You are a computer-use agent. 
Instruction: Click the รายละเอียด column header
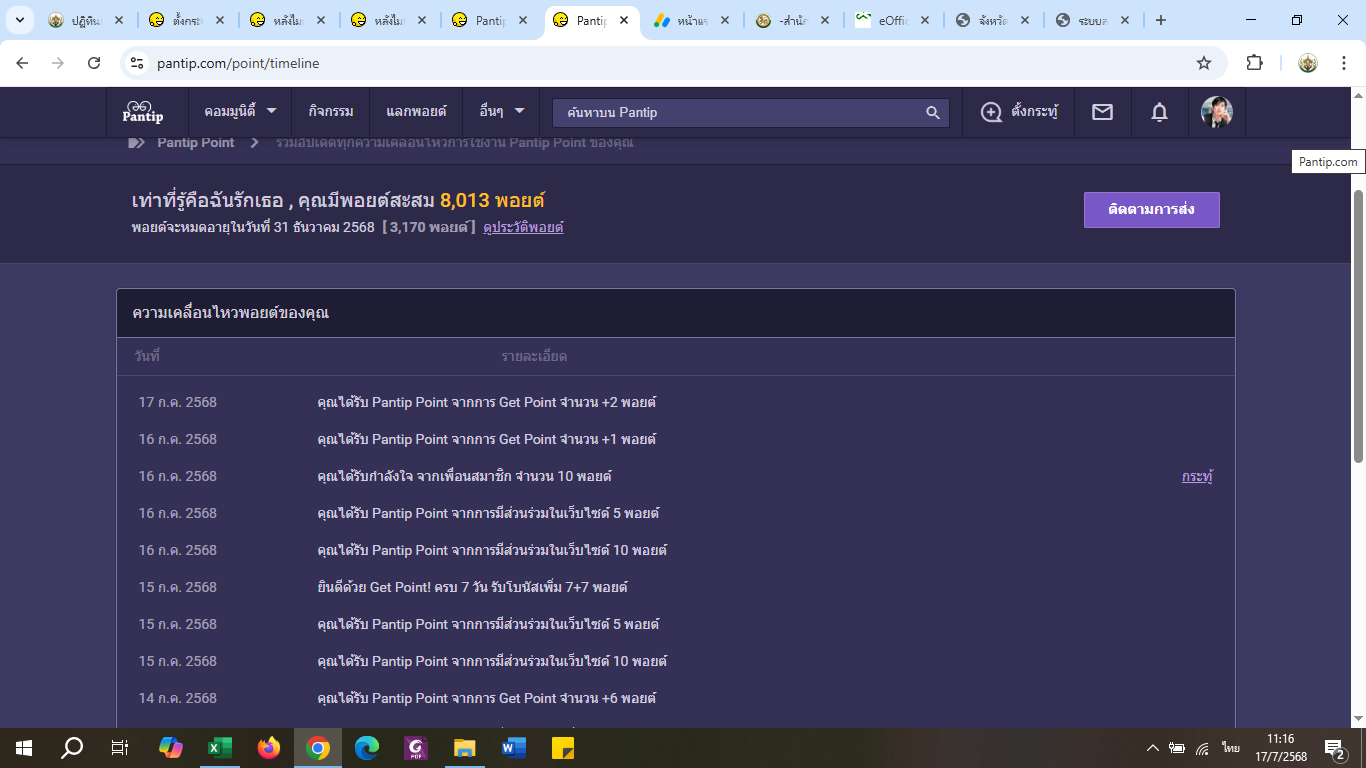(x=534, y=356)
